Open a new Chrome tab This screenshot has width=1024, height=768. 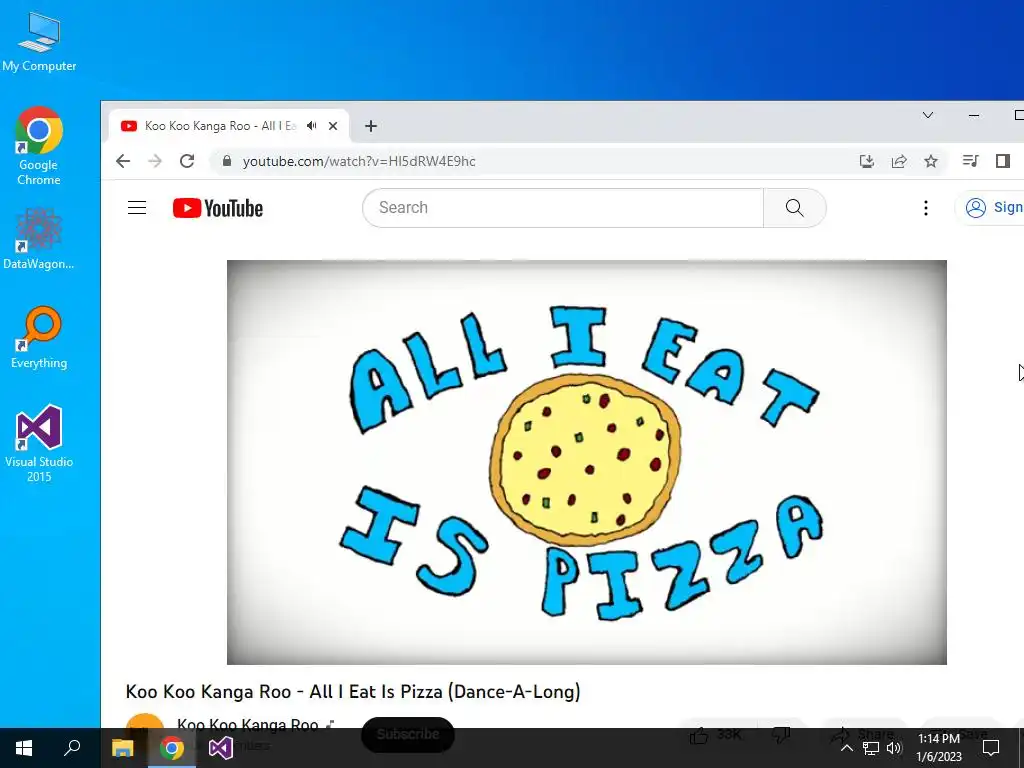coord(371,126)
